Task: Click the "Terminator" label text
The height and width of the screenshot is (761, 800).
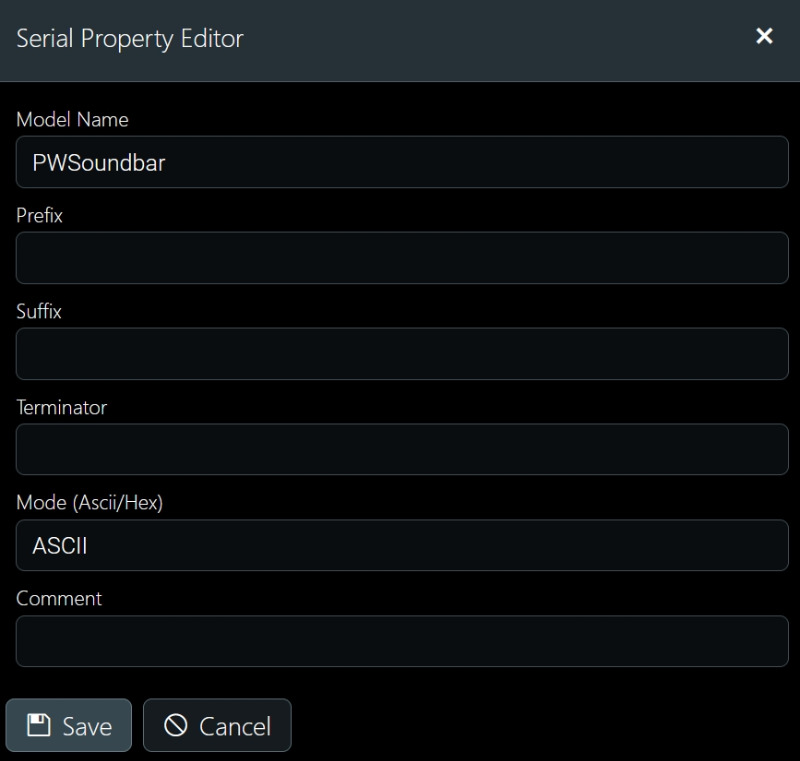Action: (62, 407)
